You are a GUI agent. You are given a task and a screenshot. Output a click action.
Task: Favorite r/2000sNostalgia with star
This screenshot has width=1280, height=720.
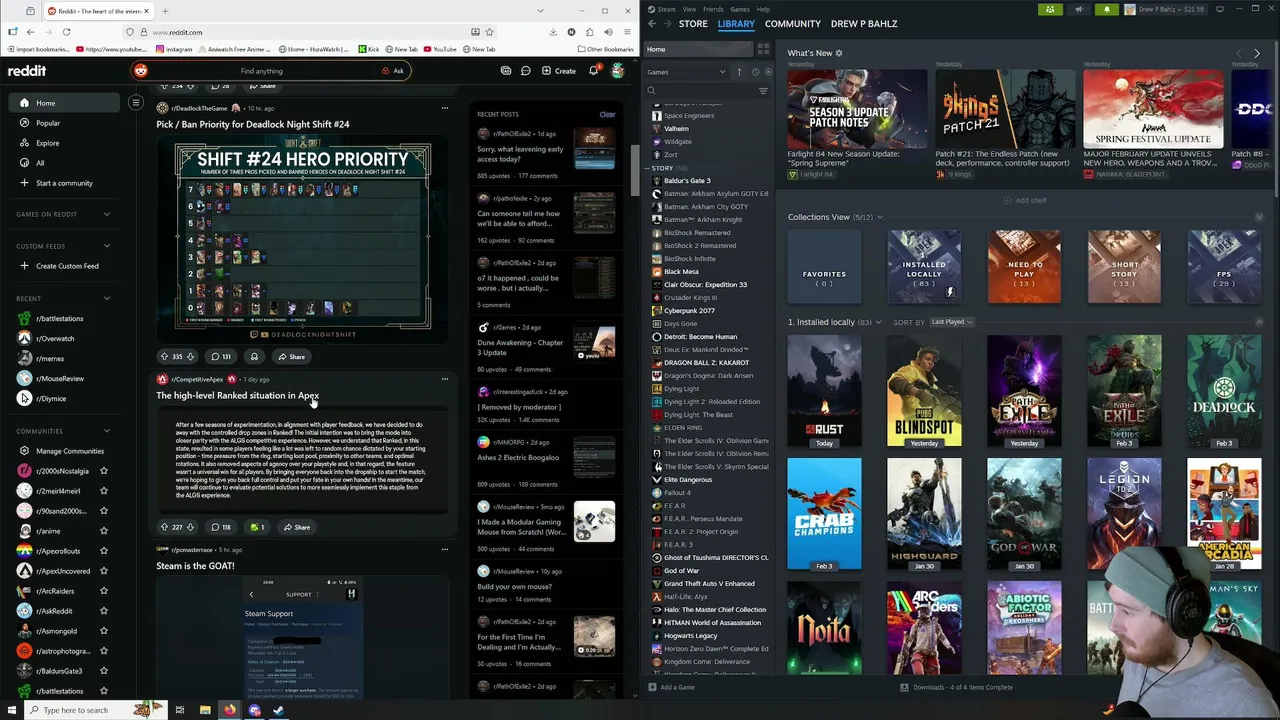103,471
